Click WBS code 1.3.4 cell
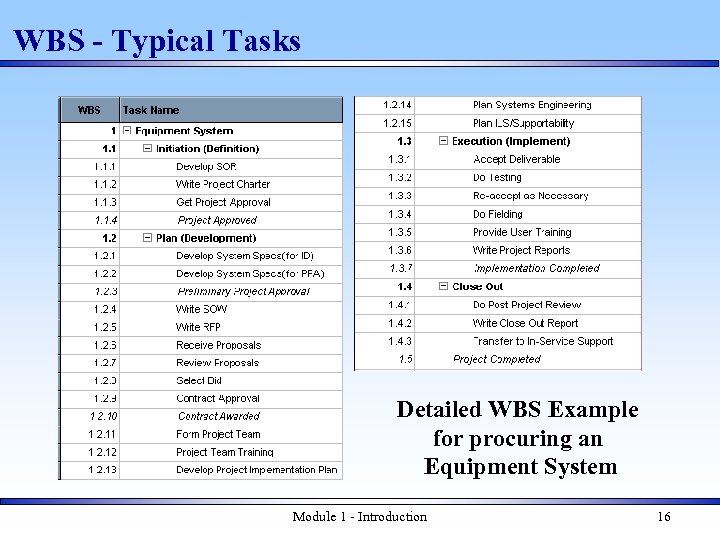 385,214
